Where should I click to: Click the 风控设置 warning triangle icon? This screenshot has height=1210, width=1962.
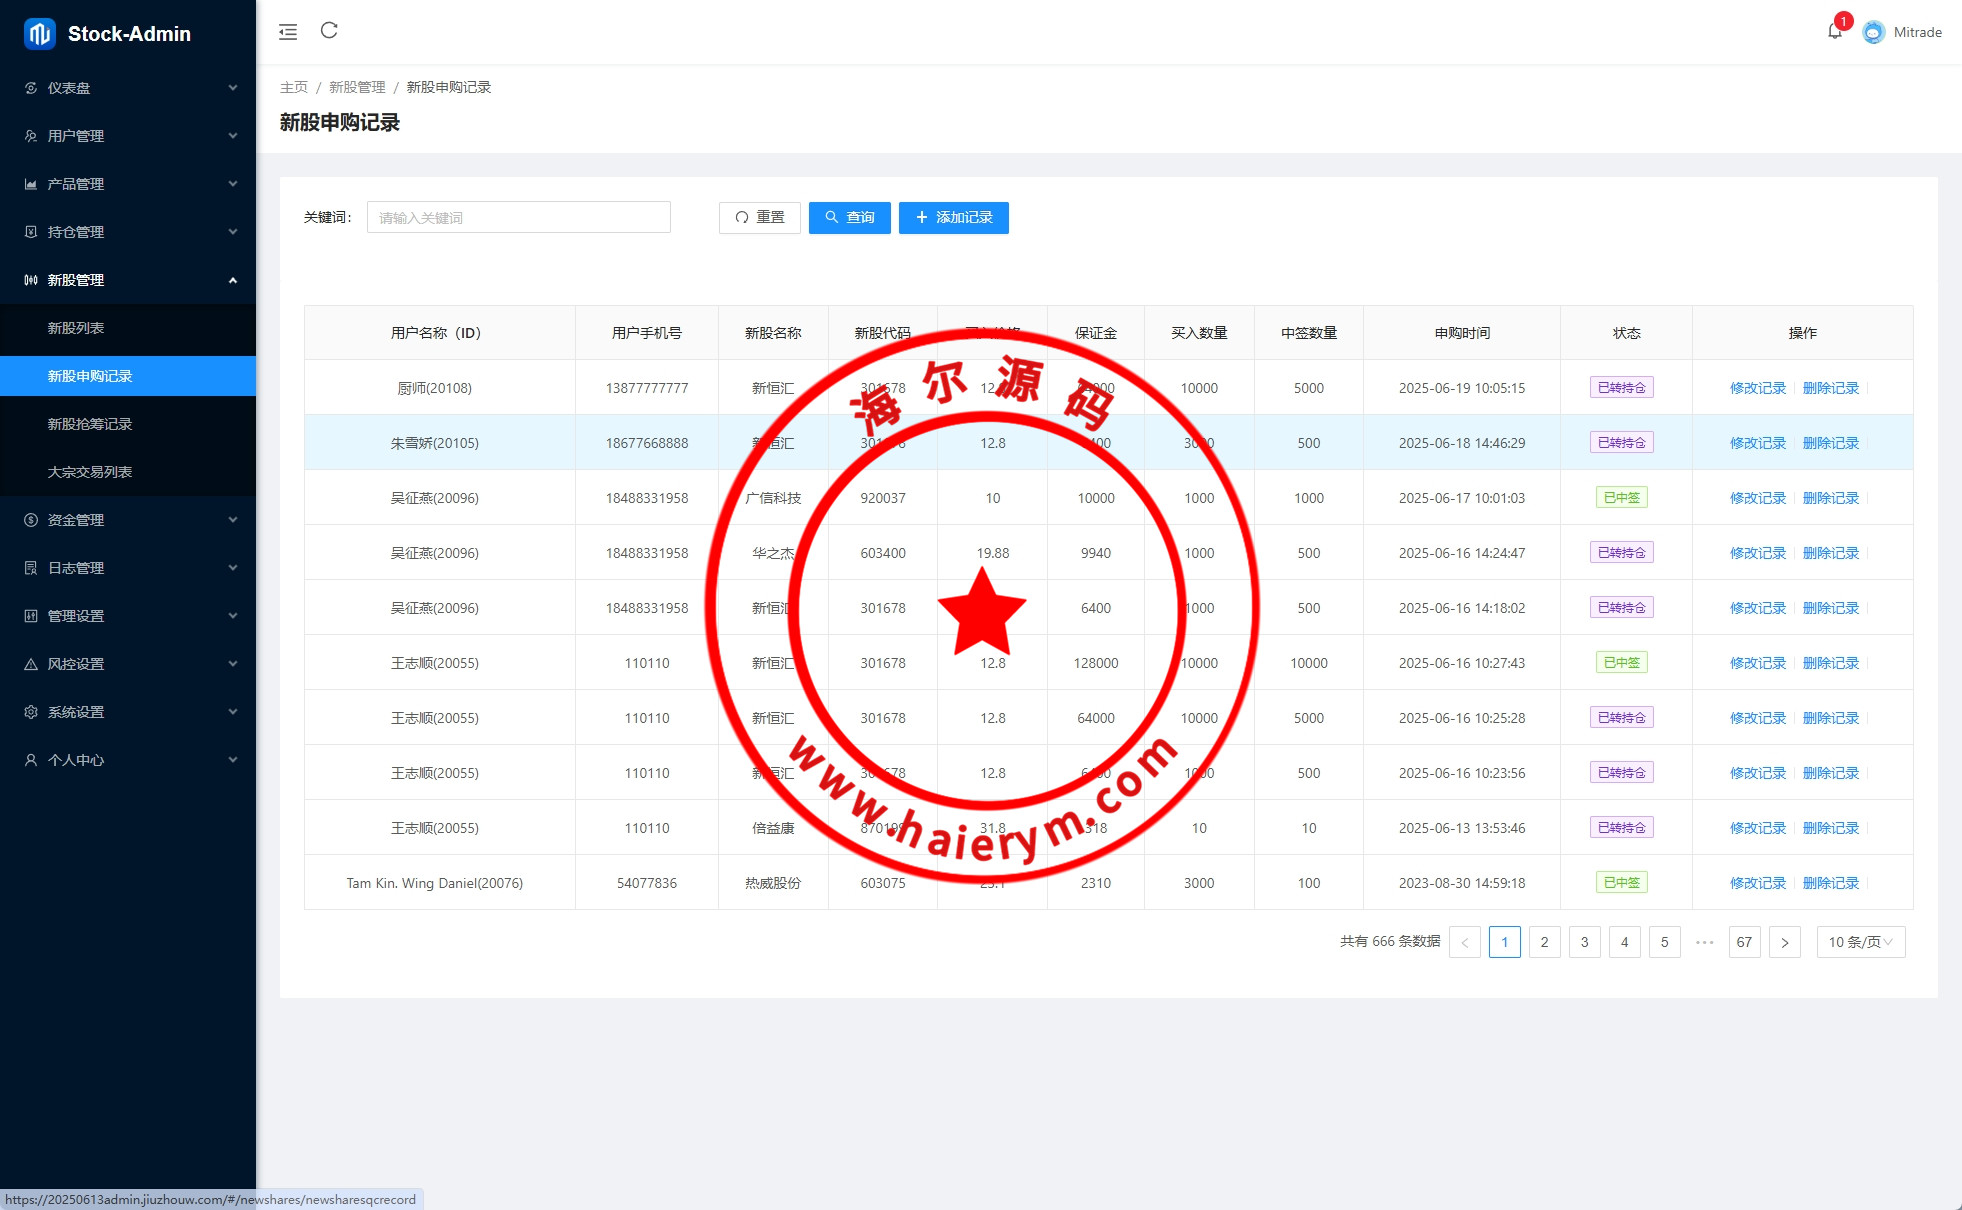coord(31,664)
